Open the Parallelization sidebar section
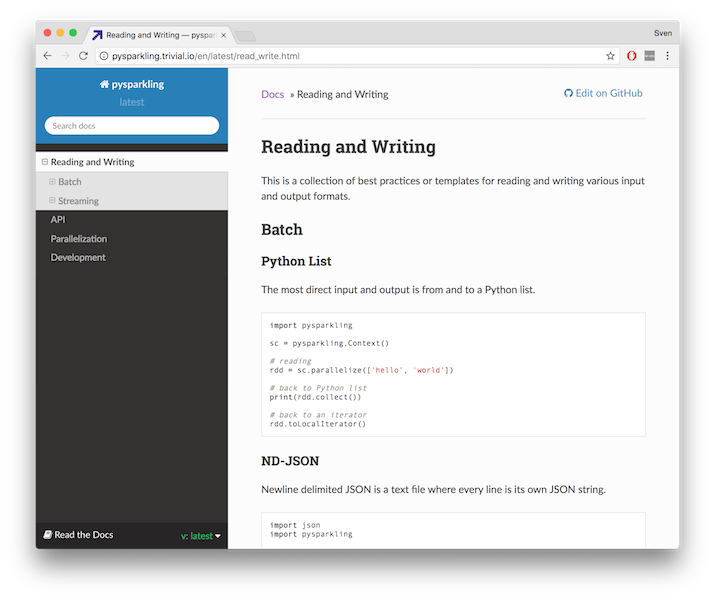Image resolution: width=715 pixels, height=600 pixels. click(x=79, y=239)
